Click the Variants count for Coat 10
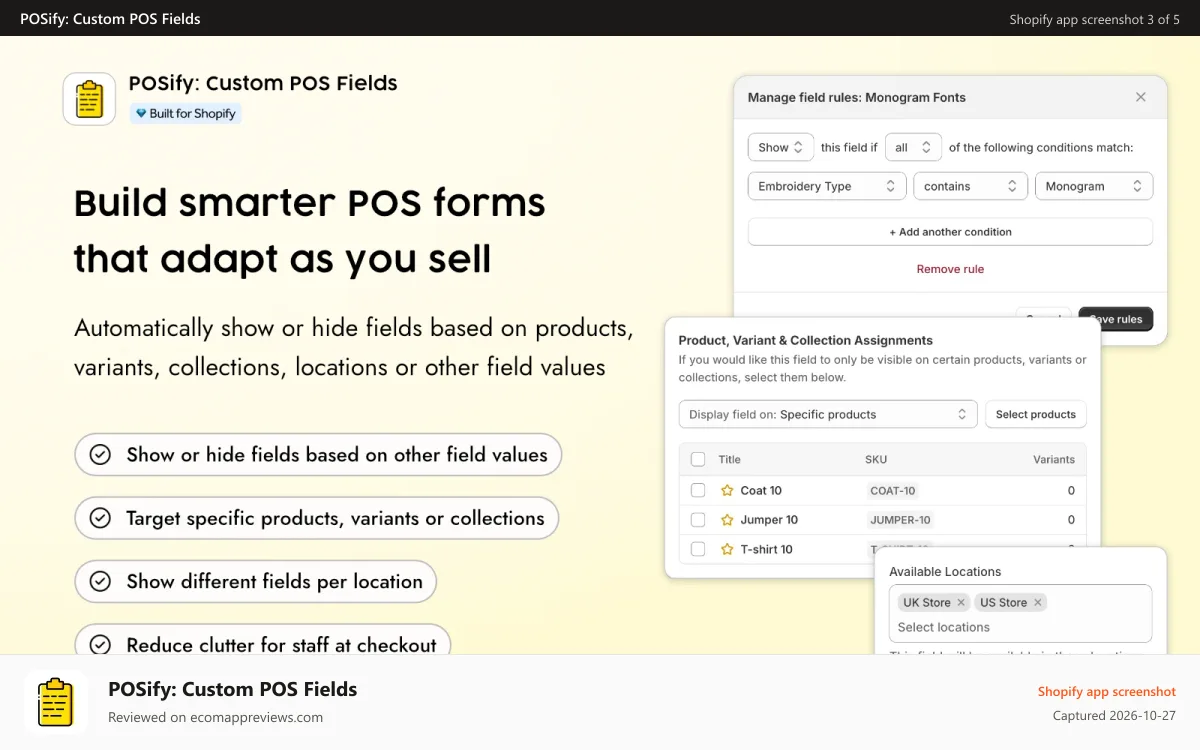The width and height of the screenshot is (1200, 750). [1071, 490]
